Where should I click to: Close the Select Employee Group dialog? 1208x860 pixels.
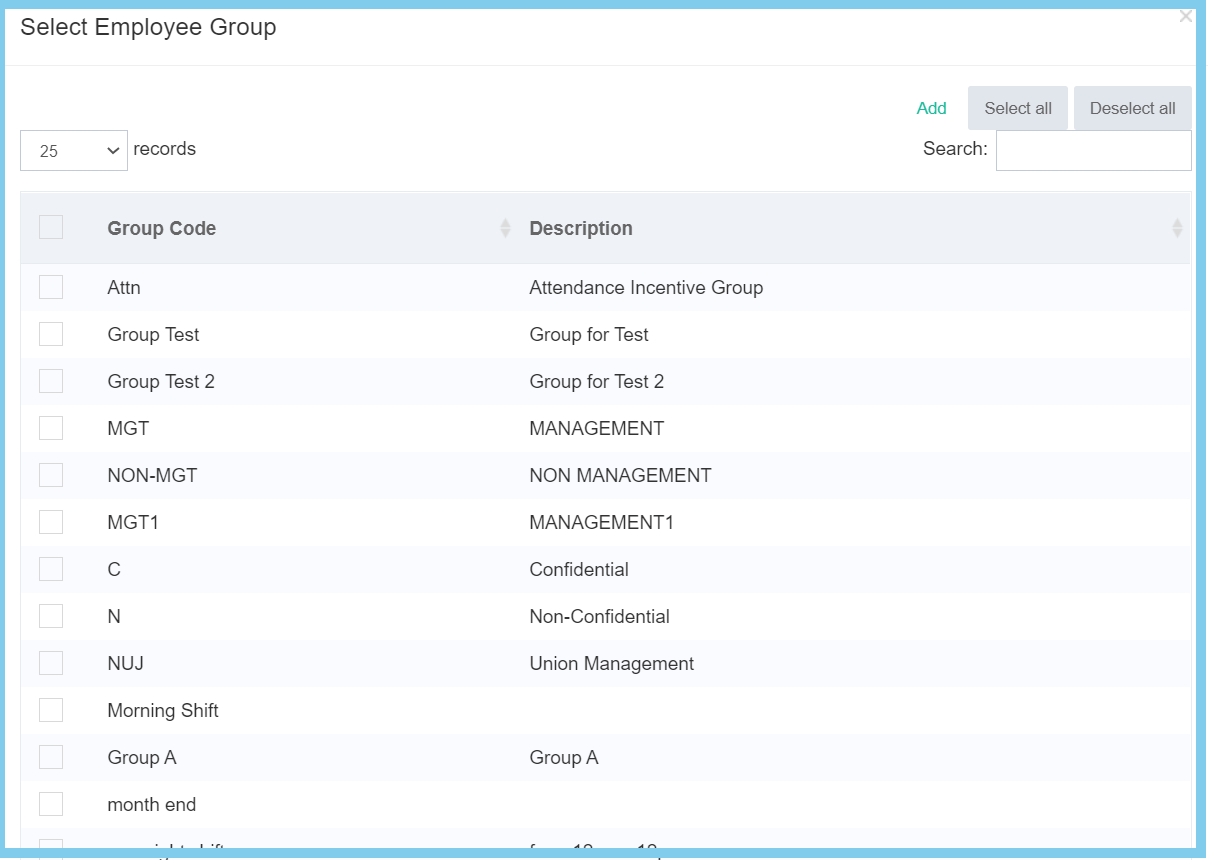[1185, 16]
